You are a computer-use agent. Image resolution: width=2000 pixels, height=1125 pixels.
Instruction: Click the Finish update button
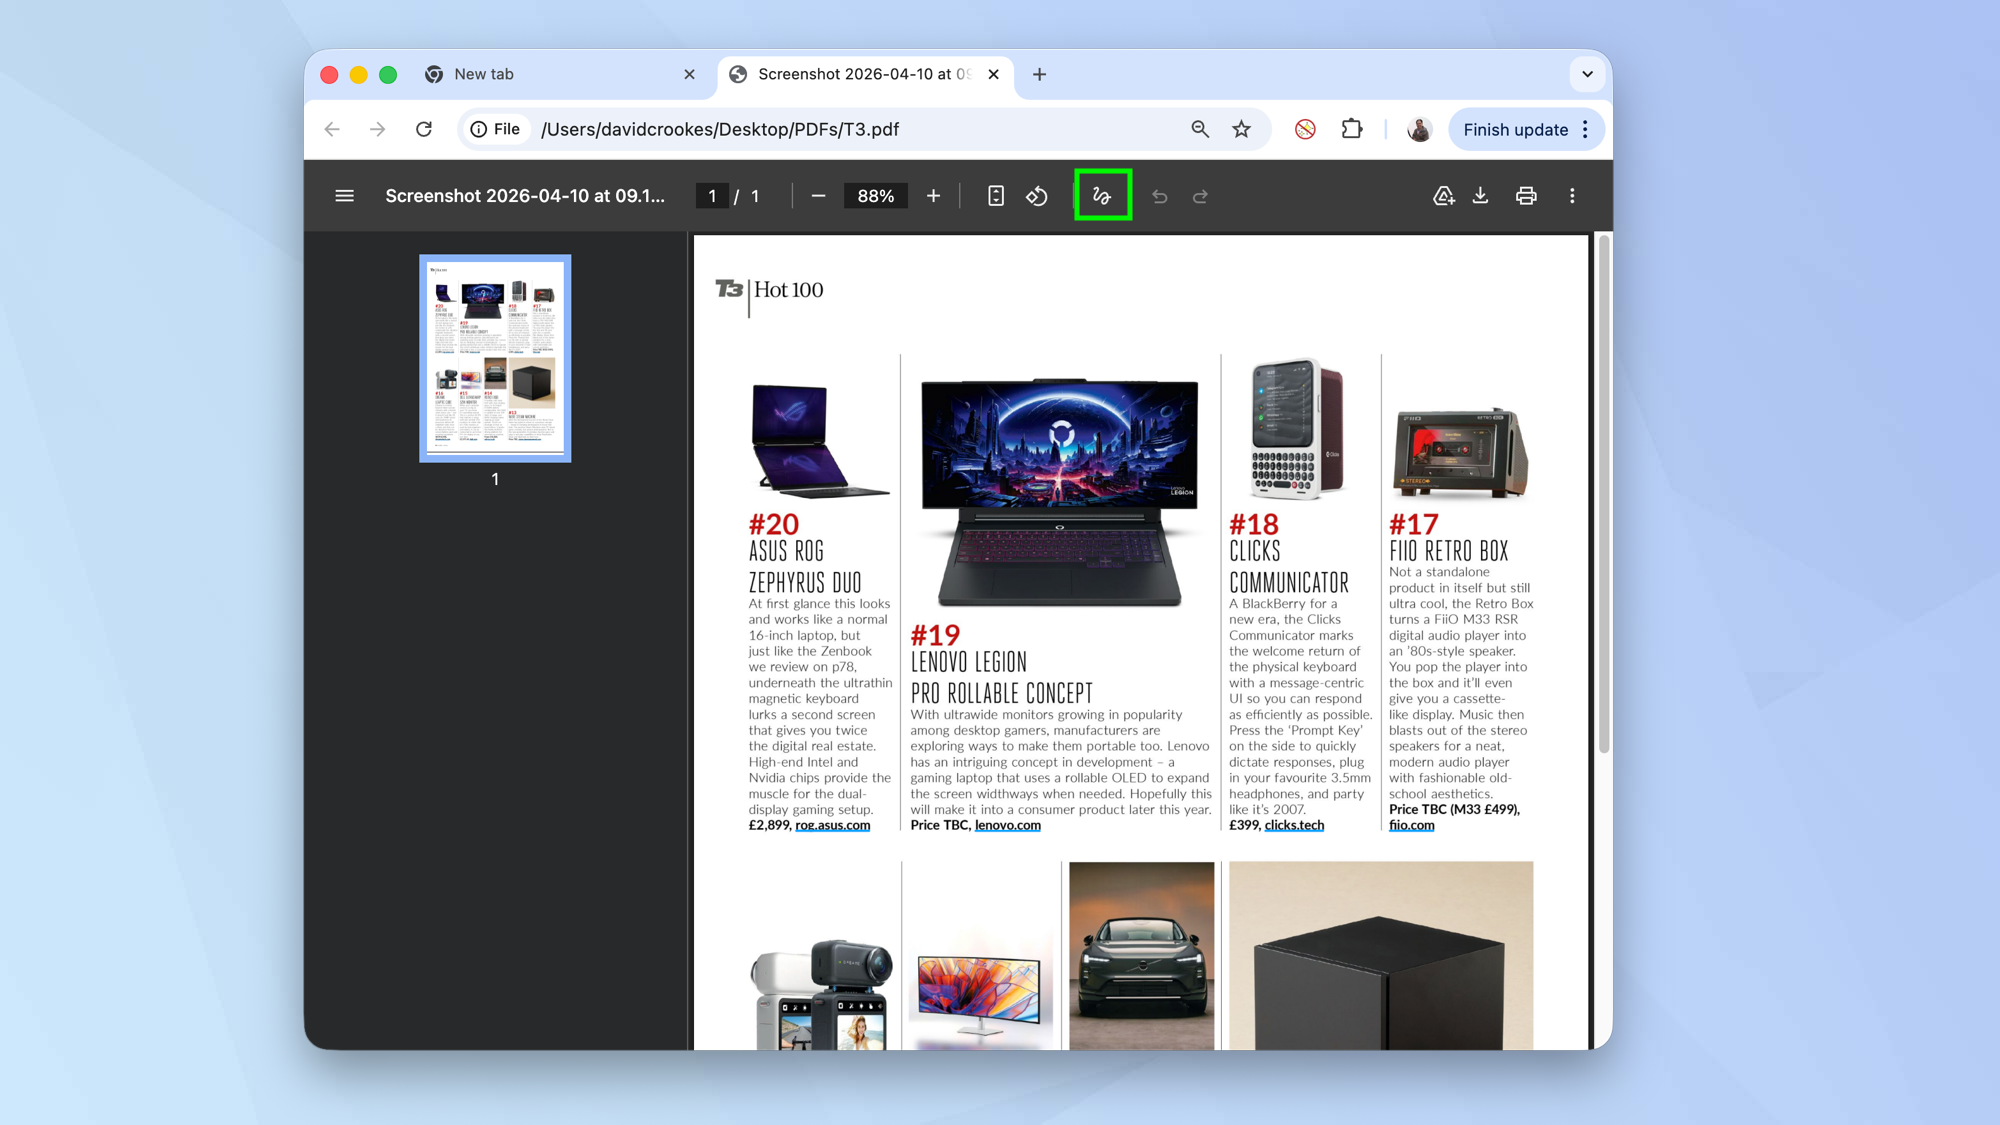(x=1516, y=129)
